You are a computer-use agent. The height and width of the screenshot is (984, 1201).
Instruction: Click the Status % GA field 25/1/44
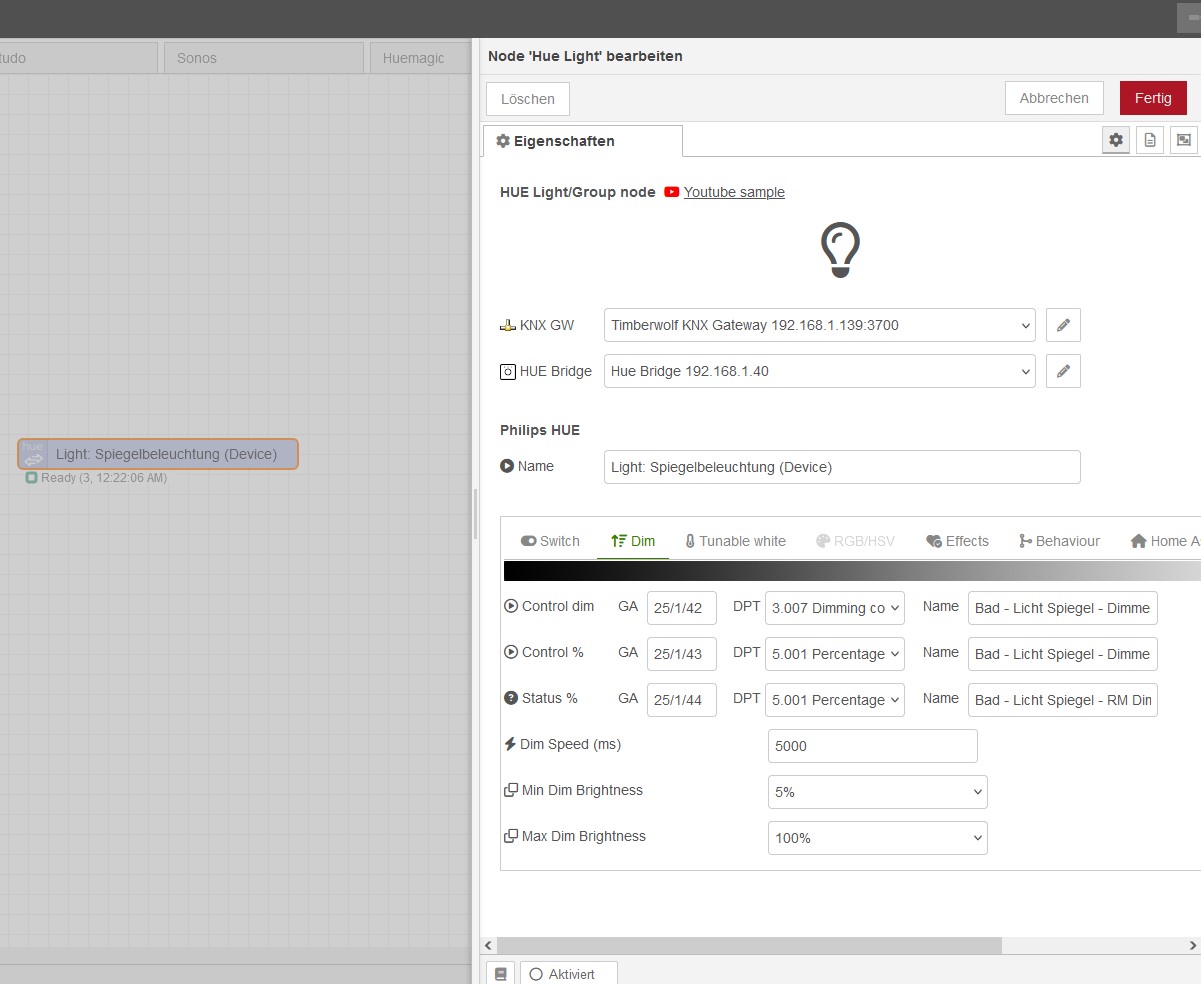682,700
